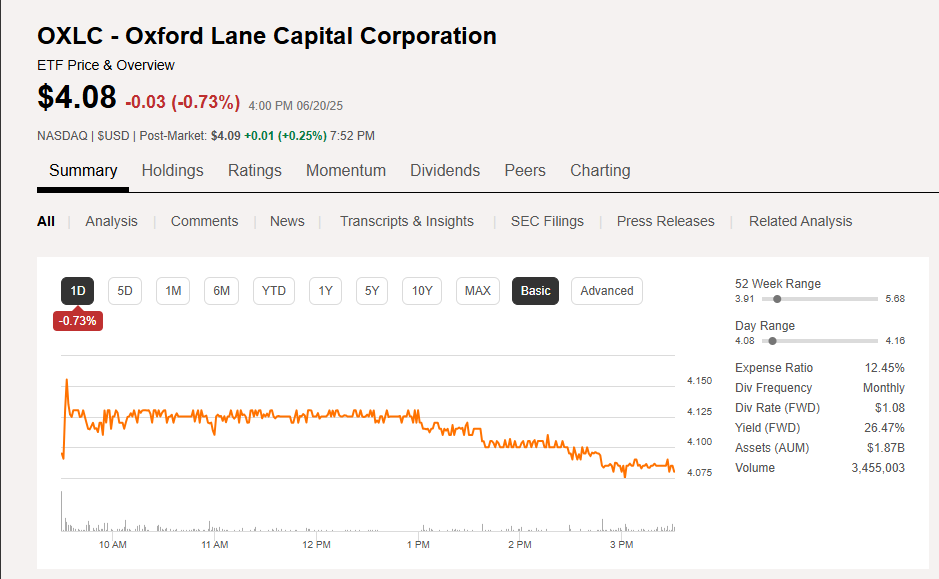View SEC Filings

547,222
